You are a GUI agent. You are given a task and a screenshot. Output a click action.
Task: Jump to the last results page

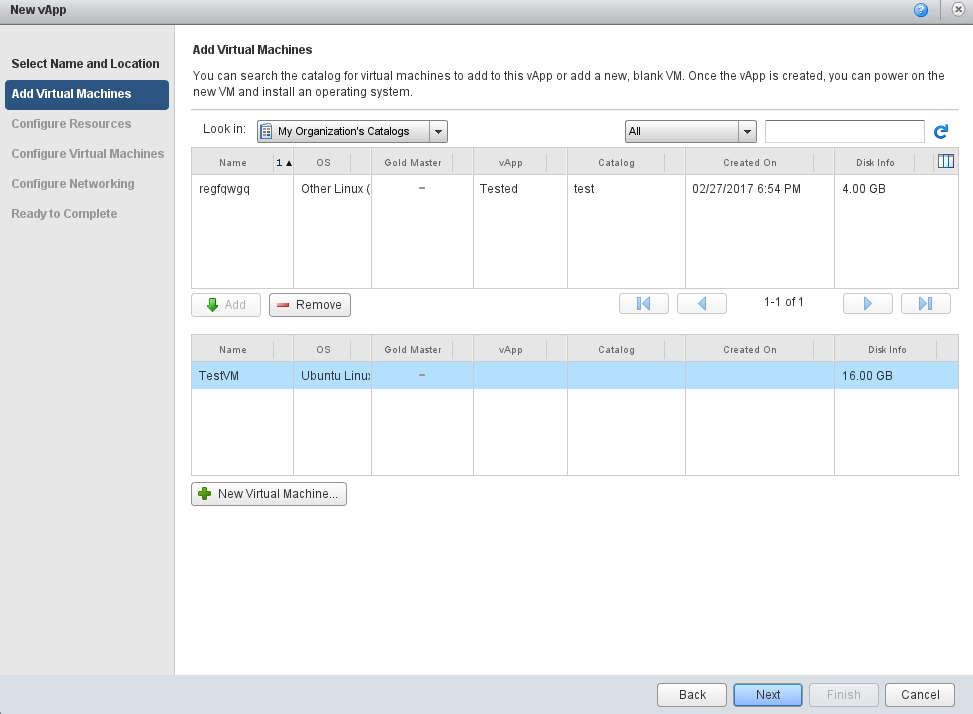925,304
